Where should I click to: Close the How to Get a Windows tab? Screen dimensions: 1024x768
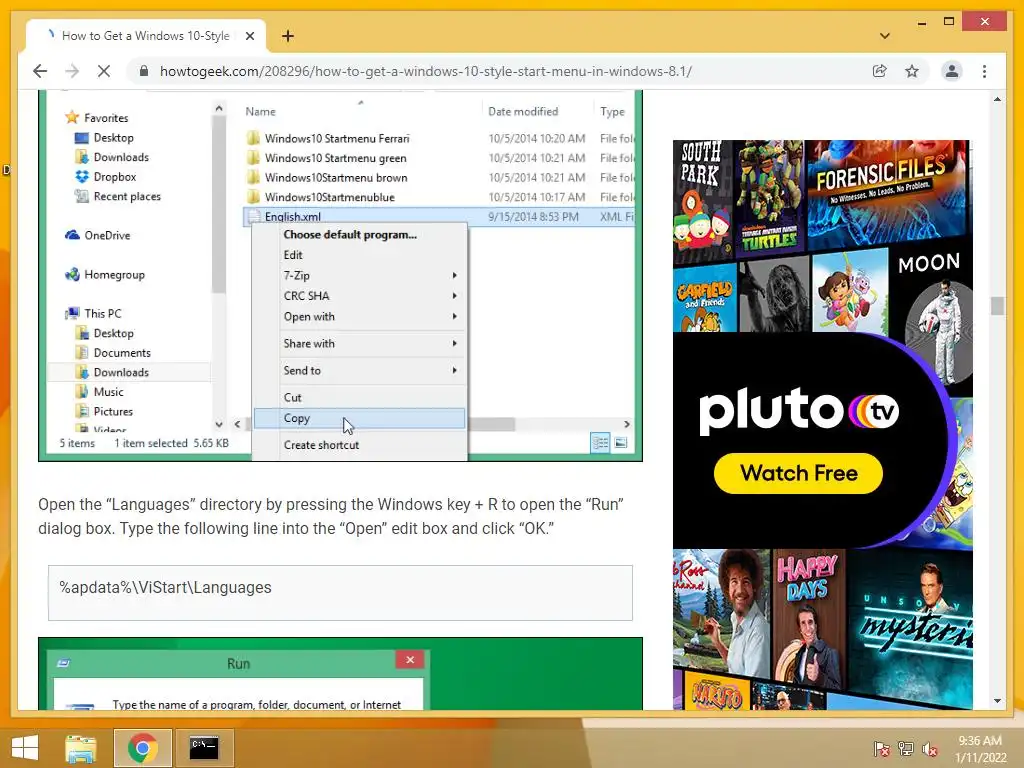click(x=249, y=36)
